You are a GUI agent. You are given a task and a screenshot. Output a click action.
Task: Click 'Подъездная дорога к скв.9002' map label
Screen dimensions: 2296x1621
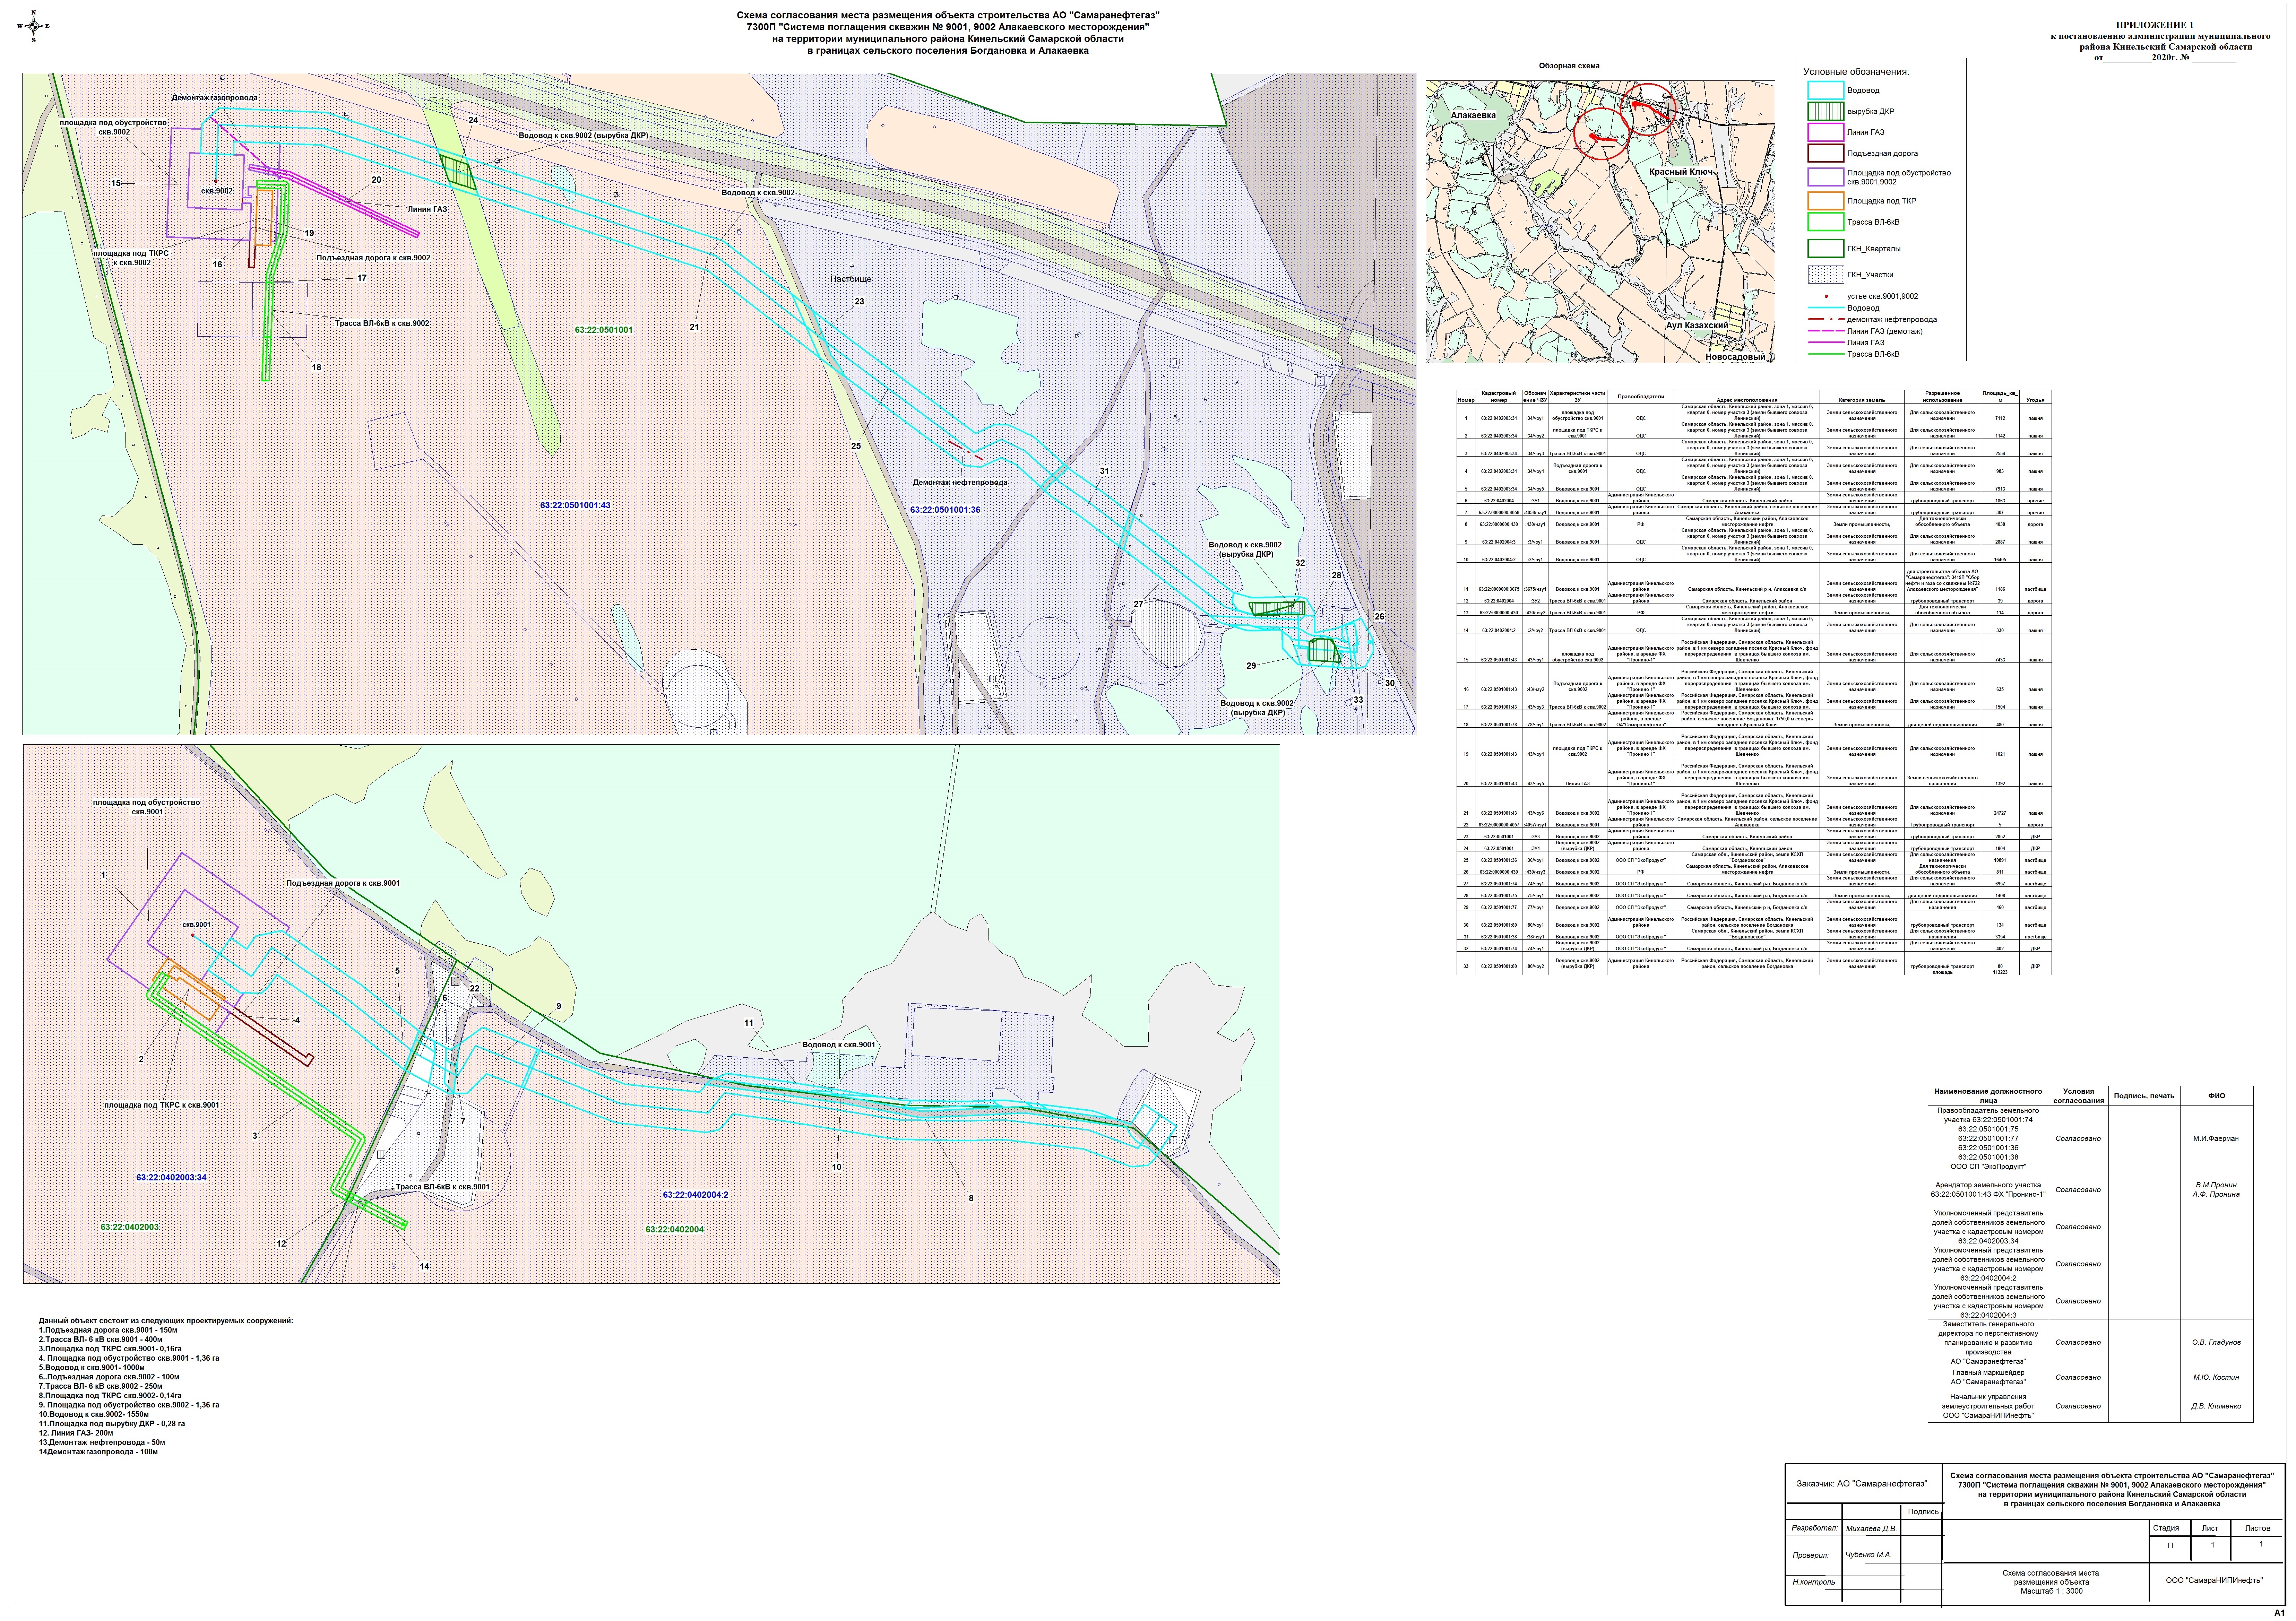[x=373, y=258]
